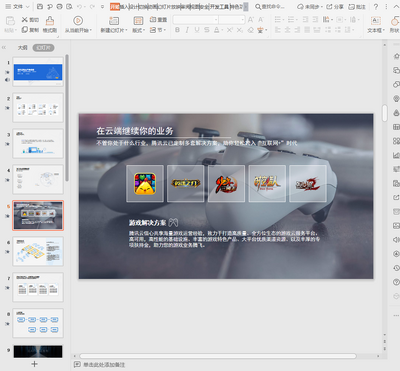Click the New Slide (新建幻灯片) icon
Image resolution: width=400 pixels, height=371 pixels.
tap(114, 21)
